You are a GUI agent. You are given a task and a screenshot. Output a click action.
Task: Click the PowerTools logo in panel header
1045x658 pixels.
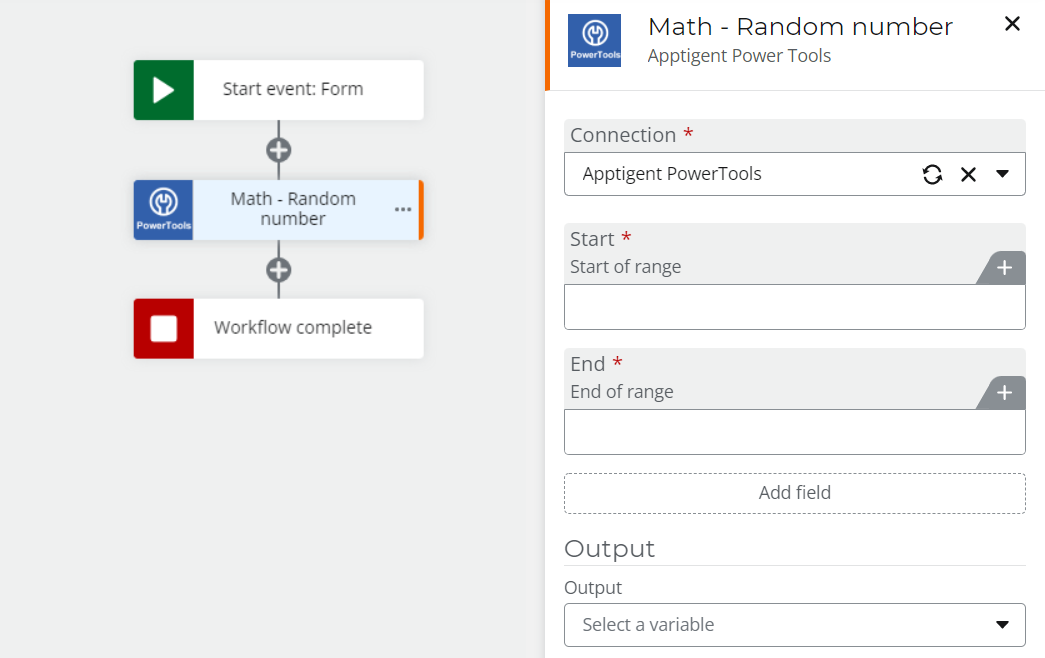pyautogui.click(x=594, y=40)
